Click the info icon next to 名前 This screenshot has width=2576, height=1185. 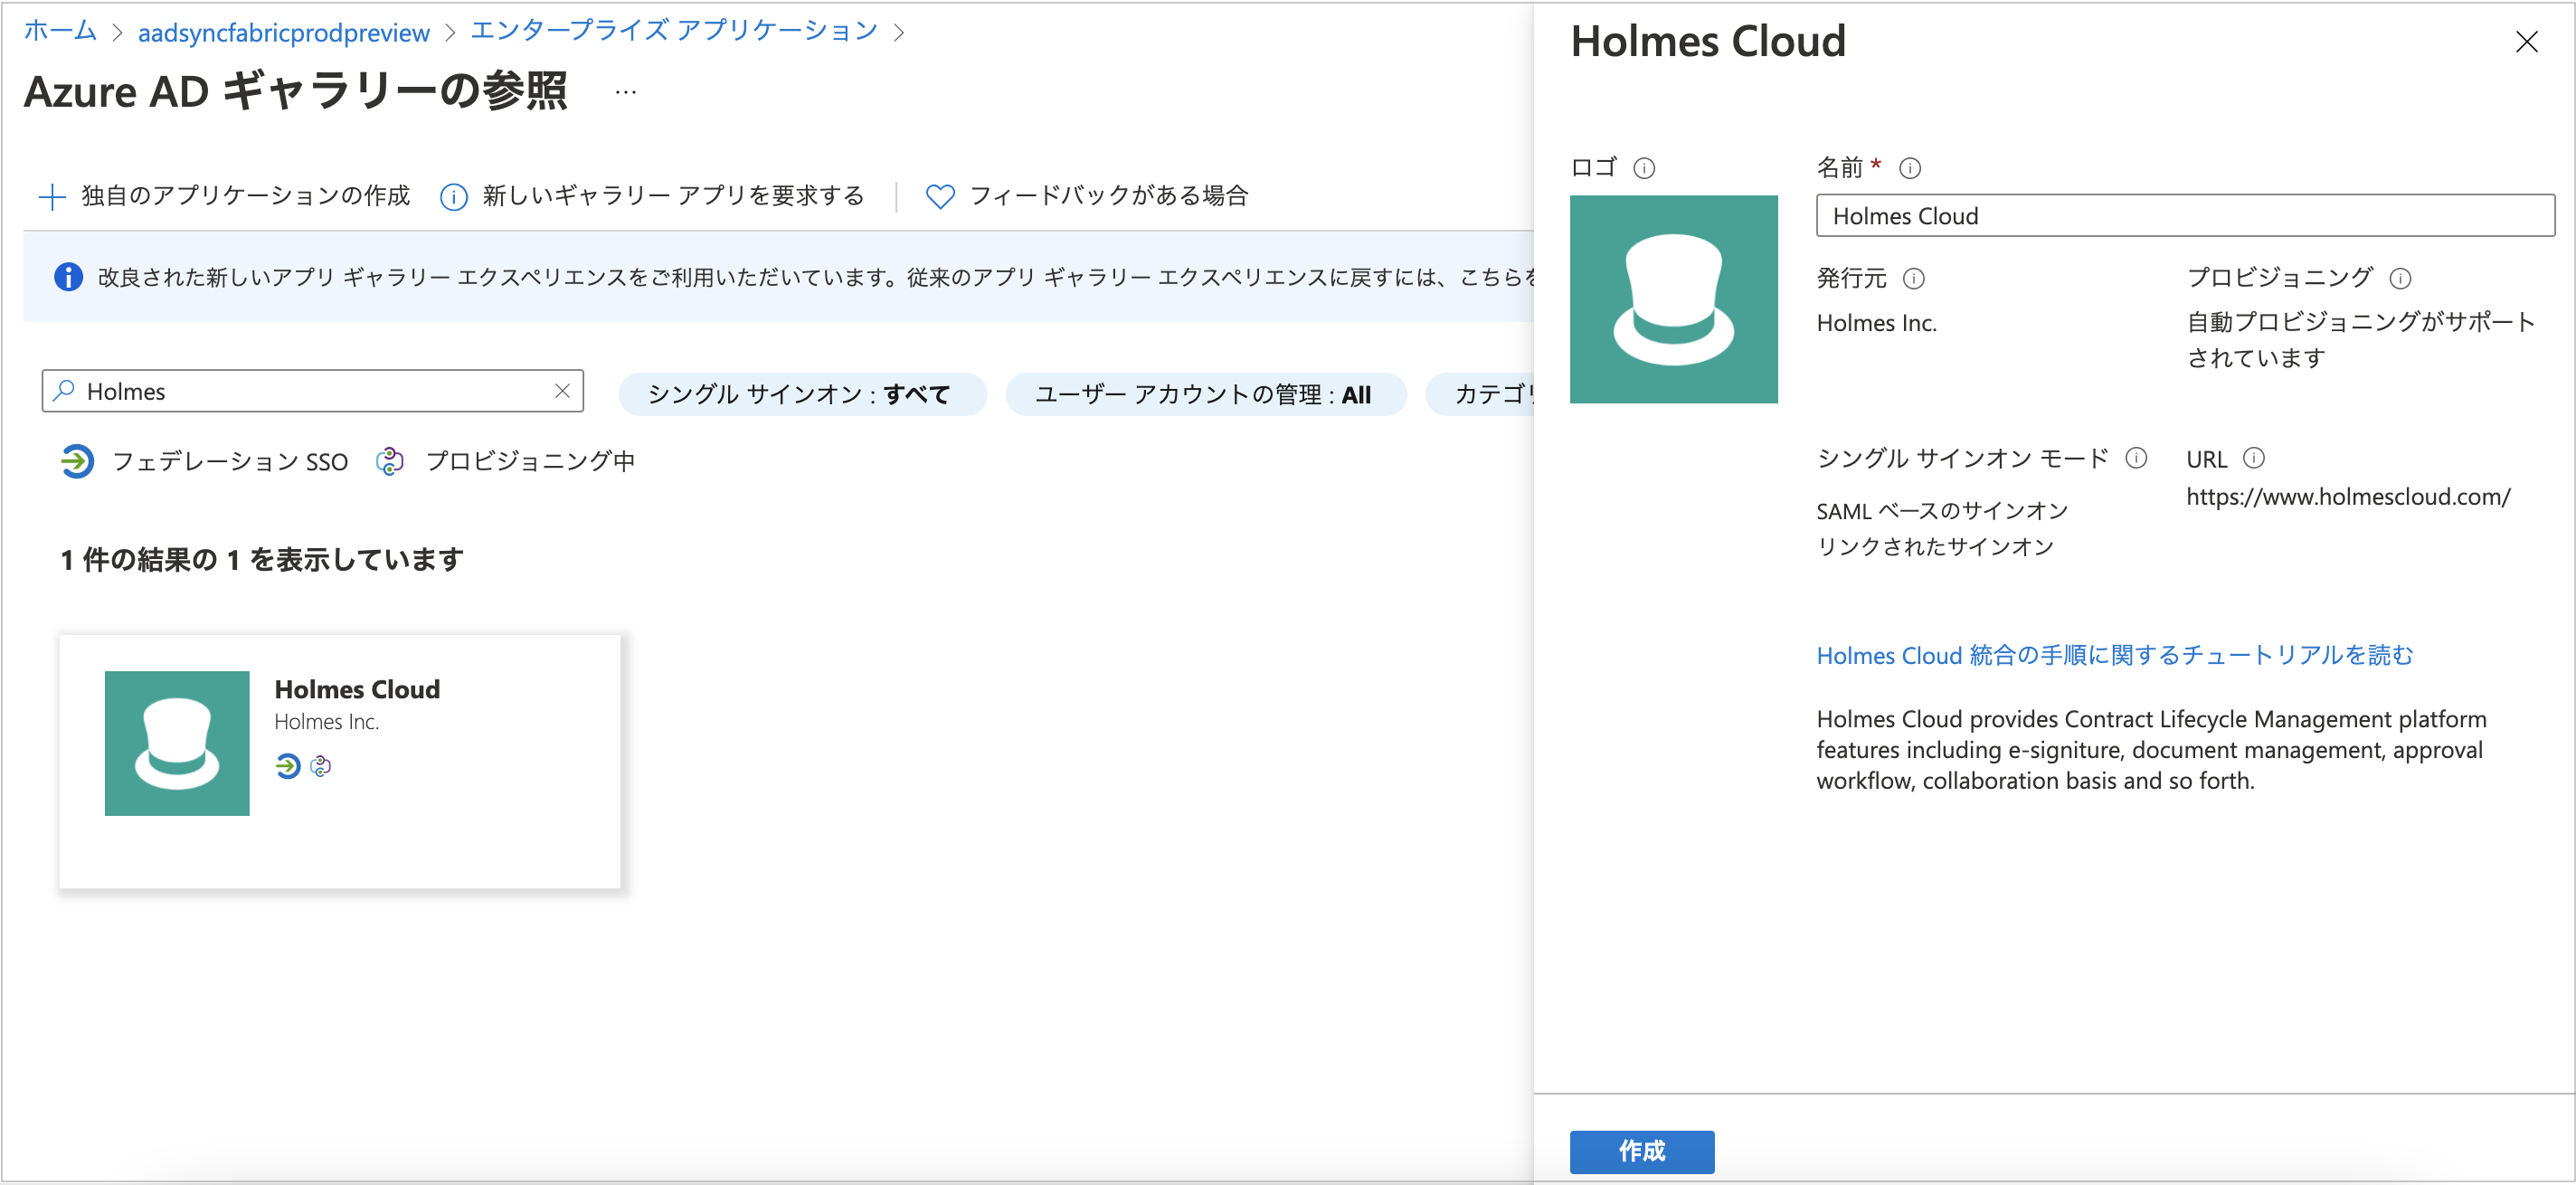click(x=1910, y=168)
